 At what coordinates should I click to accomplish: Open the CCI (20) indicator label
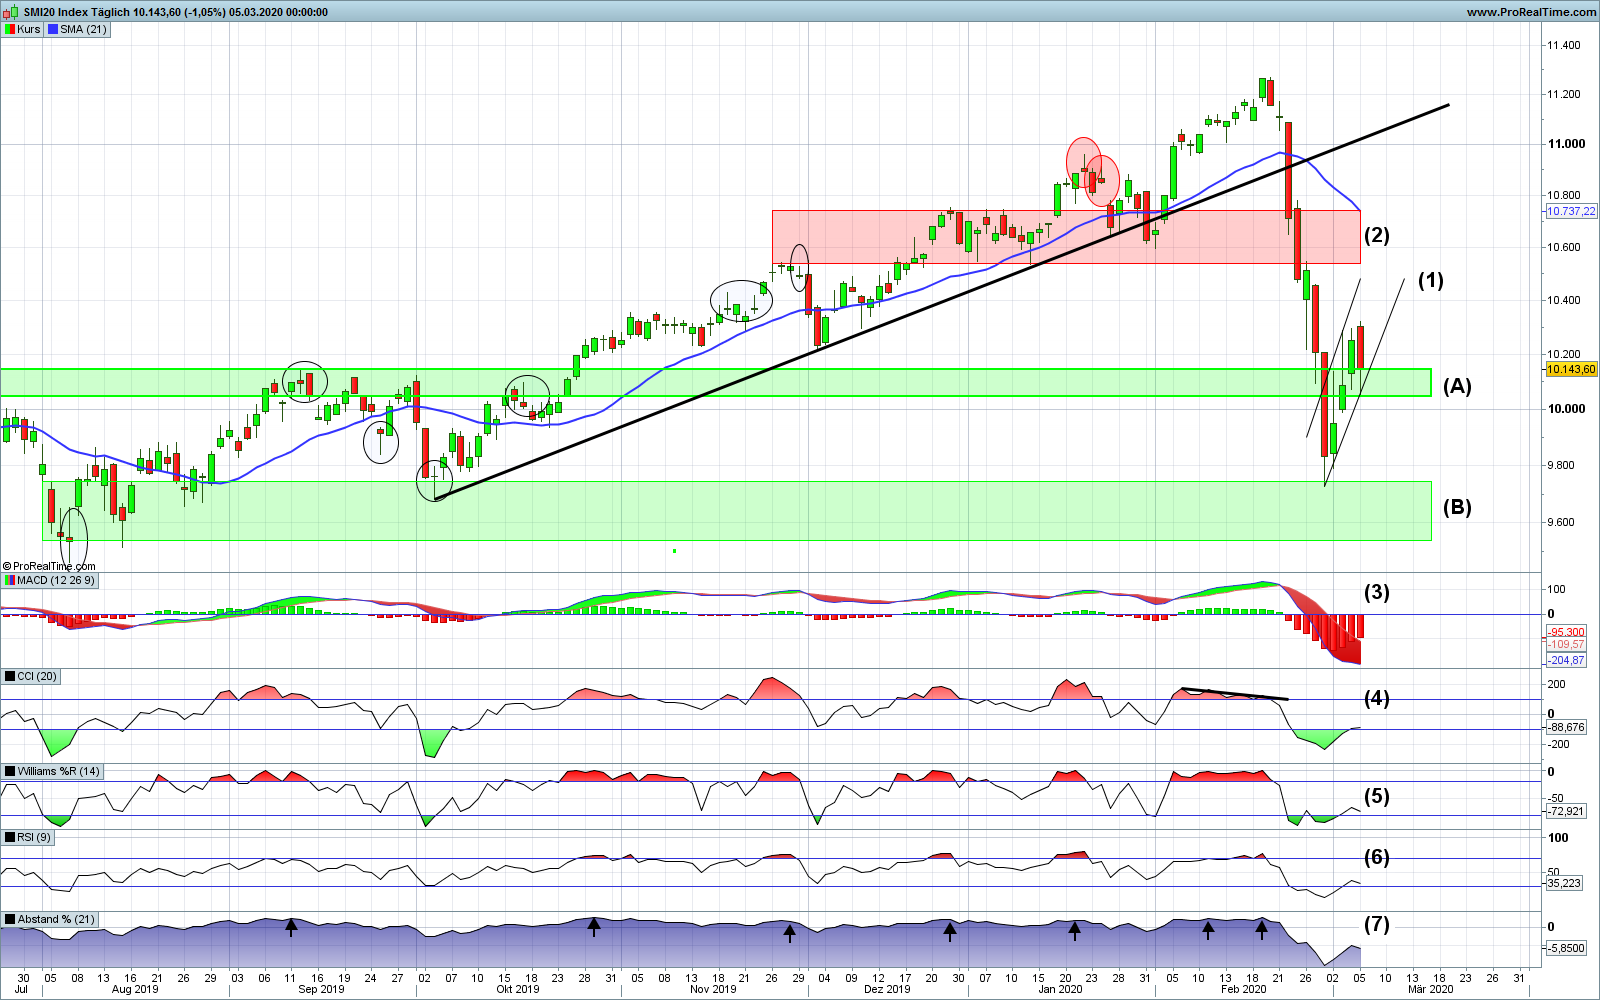click(31, 676)
